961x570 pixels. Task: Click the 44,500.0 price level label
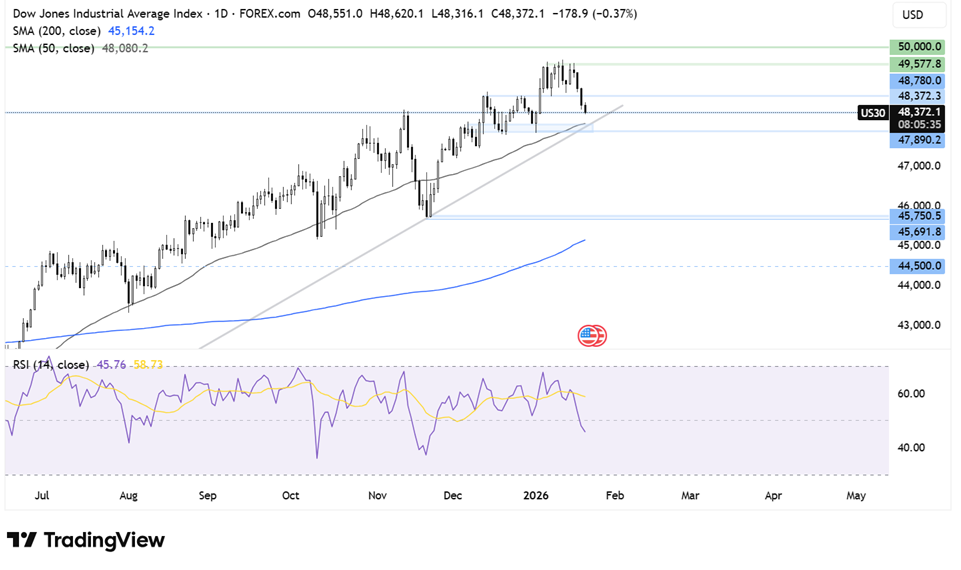(917, 266)
